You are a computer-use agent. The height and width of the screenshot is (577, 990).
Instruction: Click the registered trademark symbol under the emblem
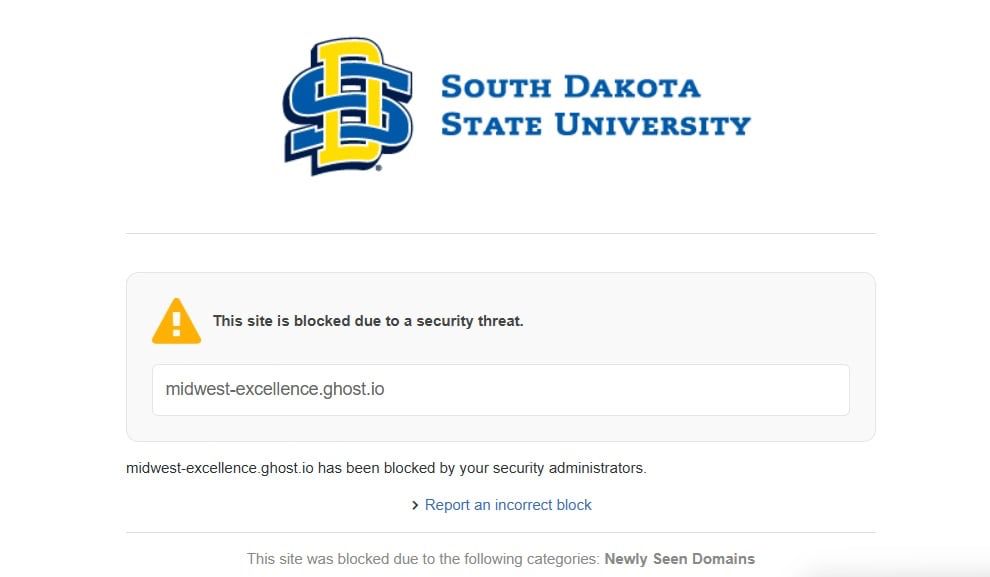[x=378, y=169]
